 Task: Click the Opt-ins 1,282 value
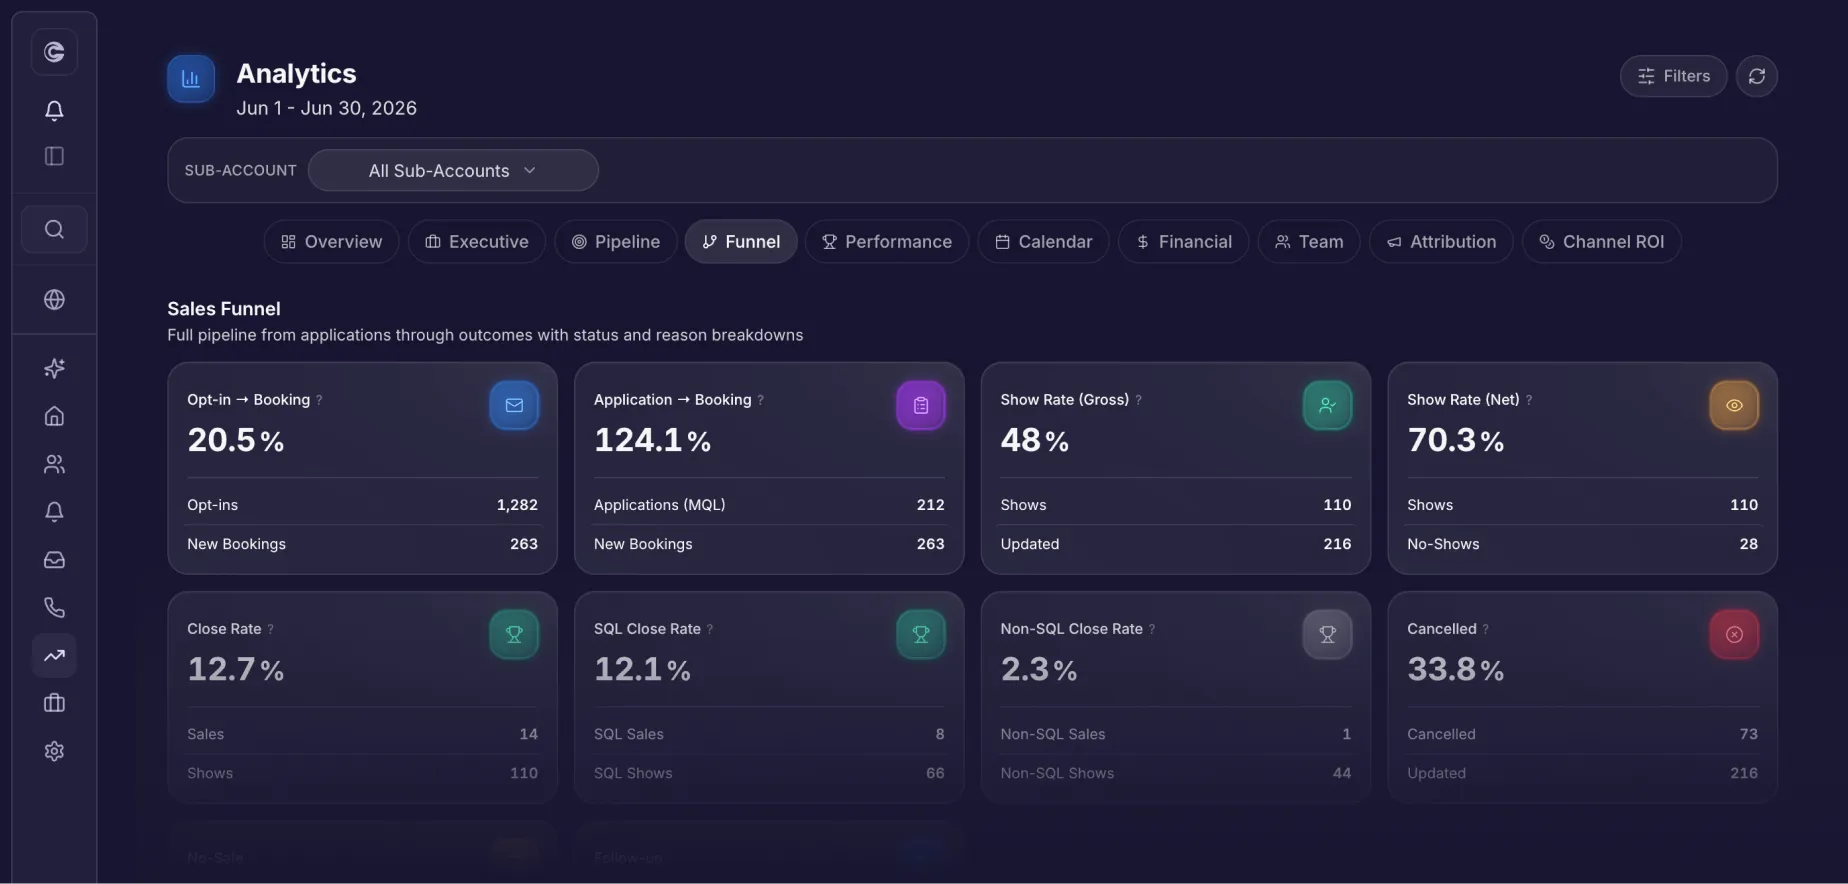(517, 505)
